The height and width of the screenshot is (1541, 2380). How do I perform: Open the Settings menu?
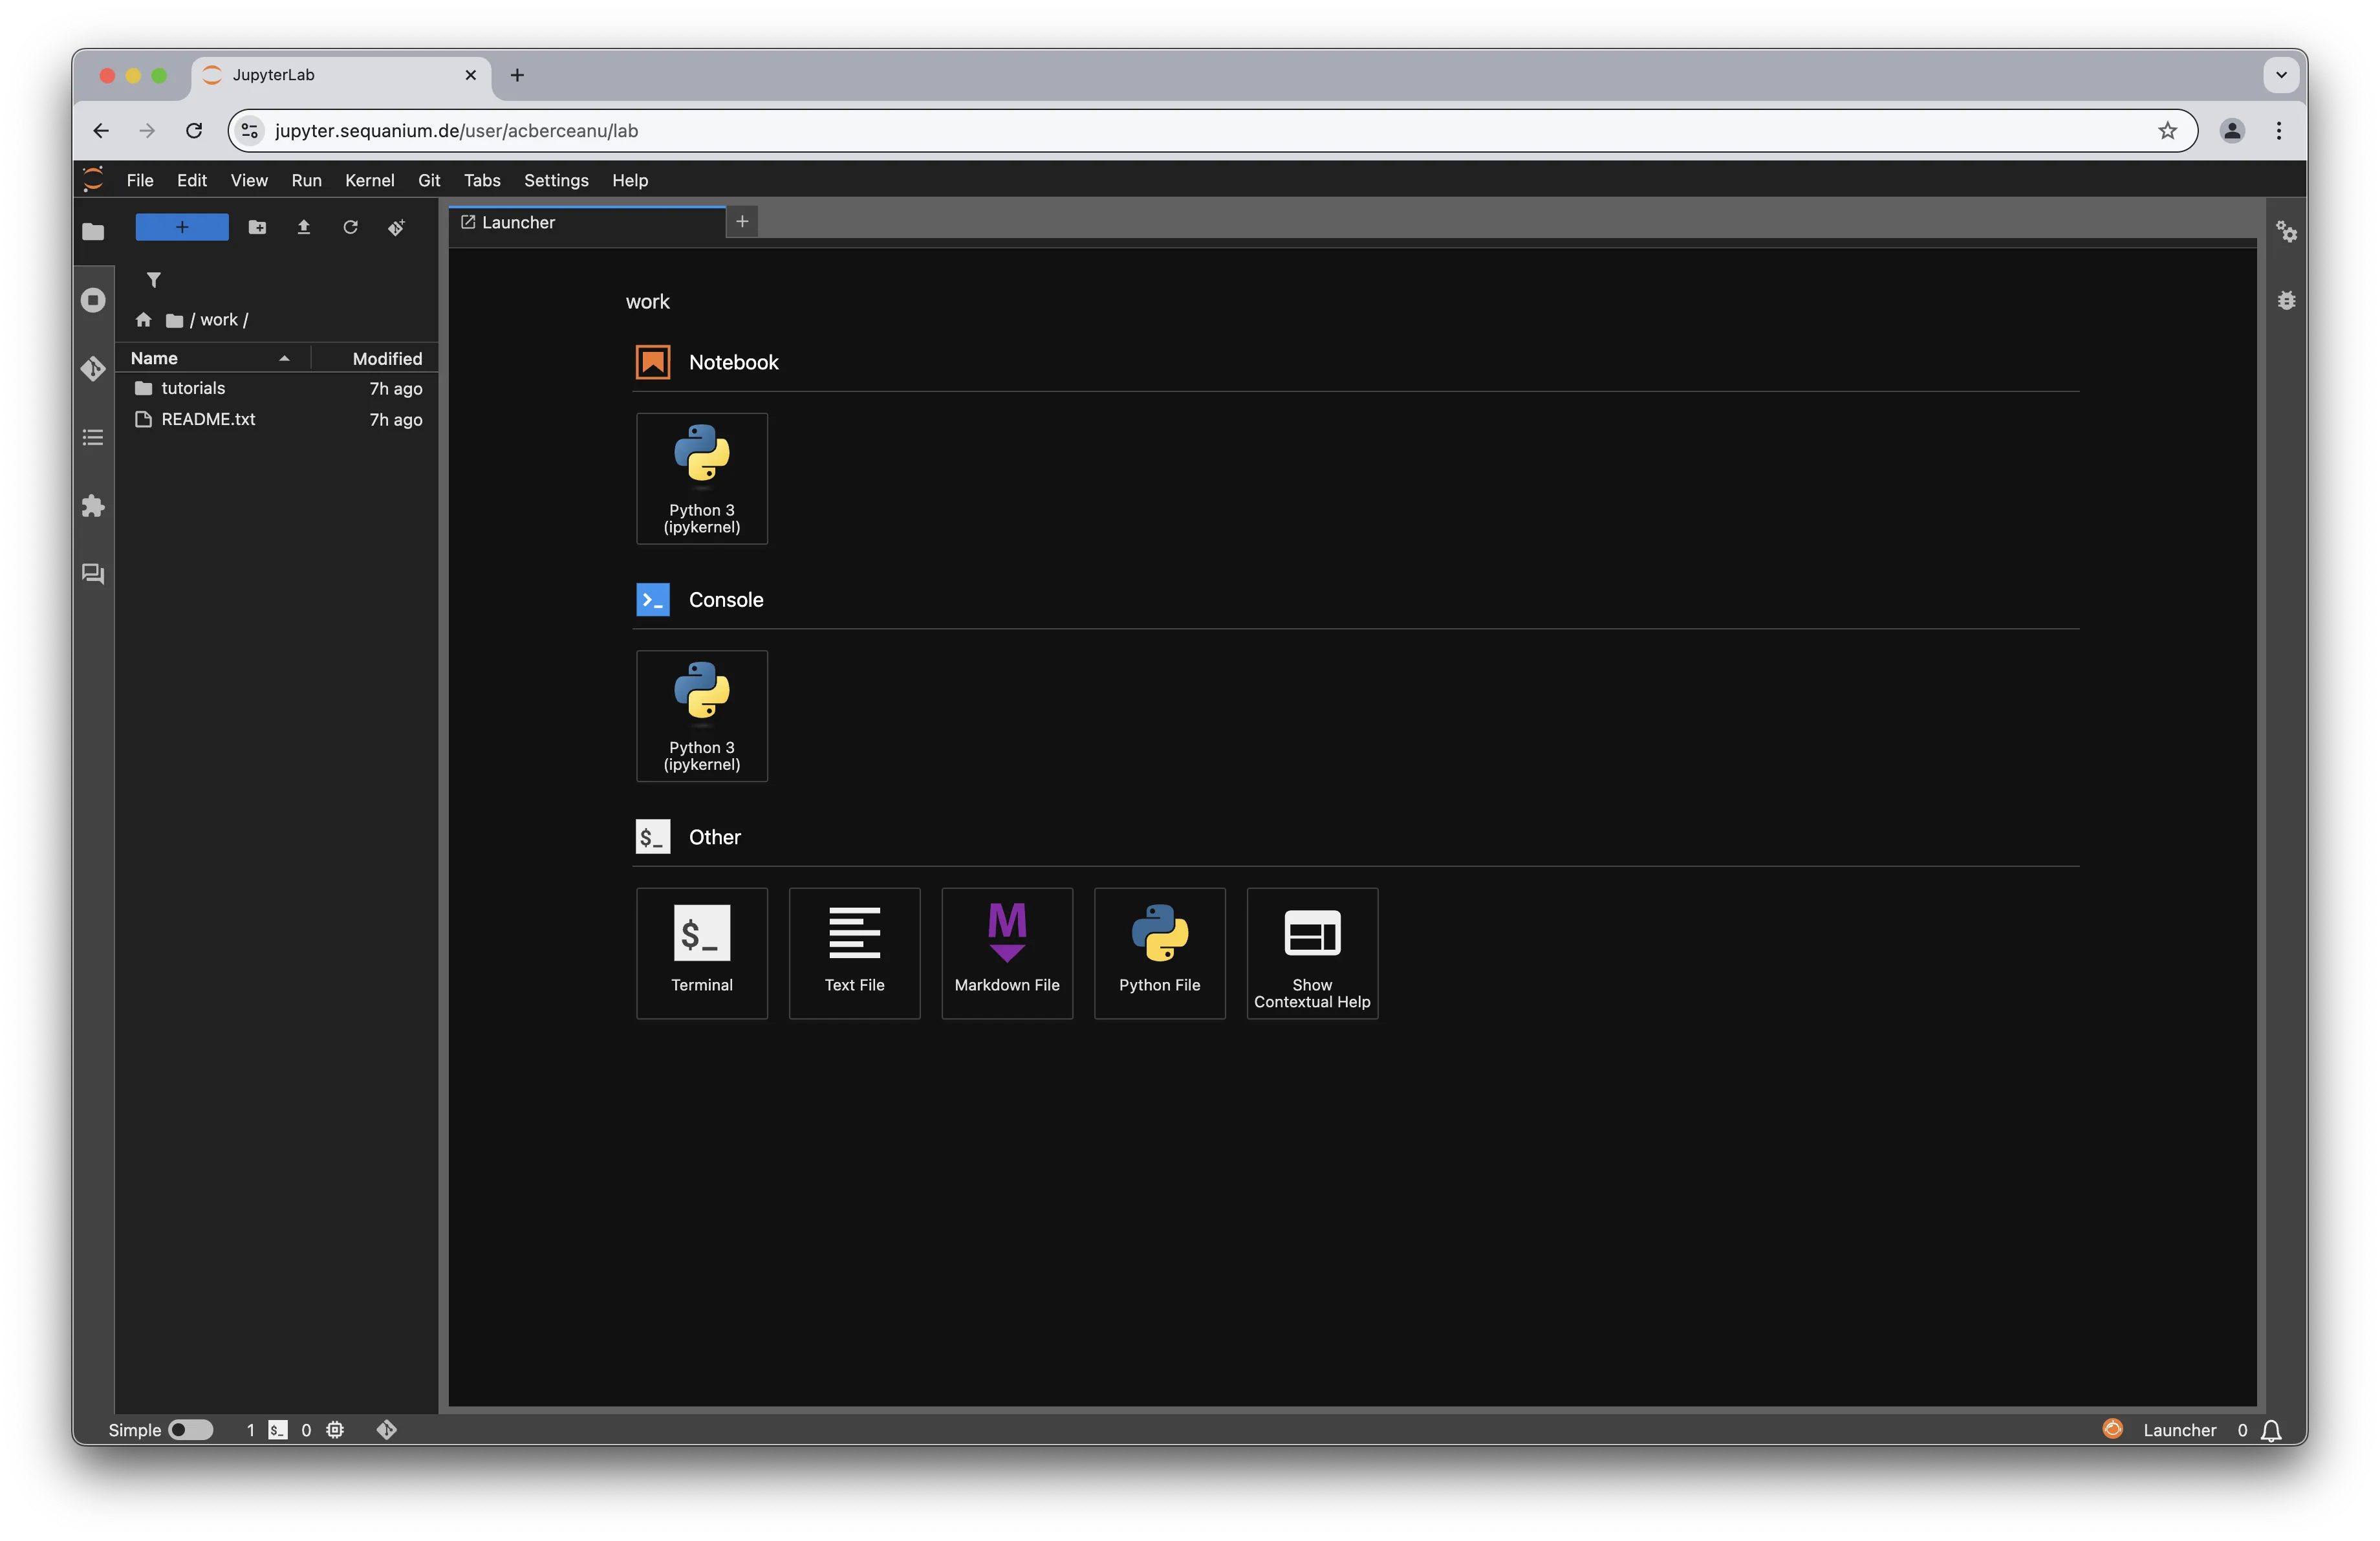556,180
